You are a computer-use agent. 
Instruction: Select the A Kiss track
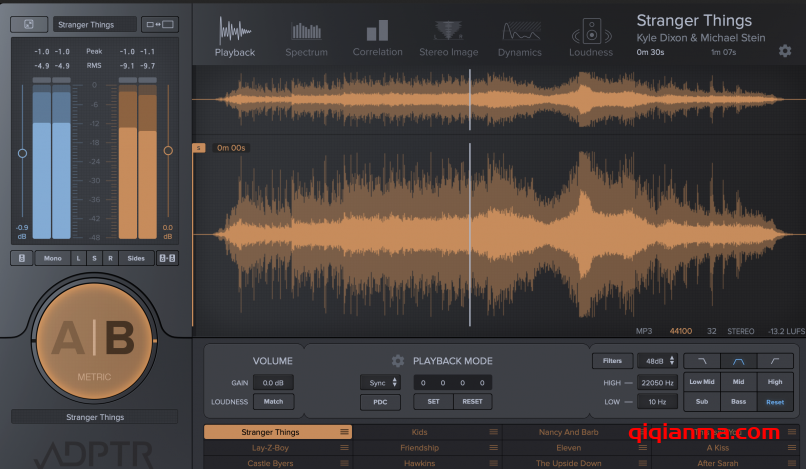pos(725,448)
